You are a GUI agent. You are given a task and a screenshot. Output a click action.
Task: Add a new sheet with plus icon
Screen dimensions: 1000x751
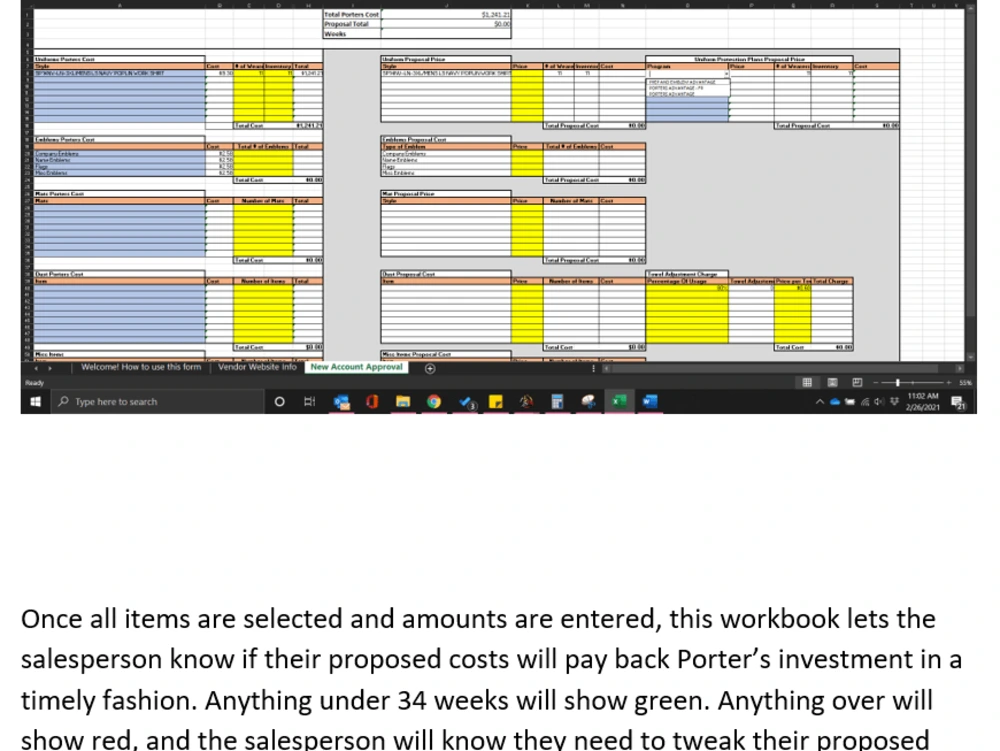click(x=430, y=368)
